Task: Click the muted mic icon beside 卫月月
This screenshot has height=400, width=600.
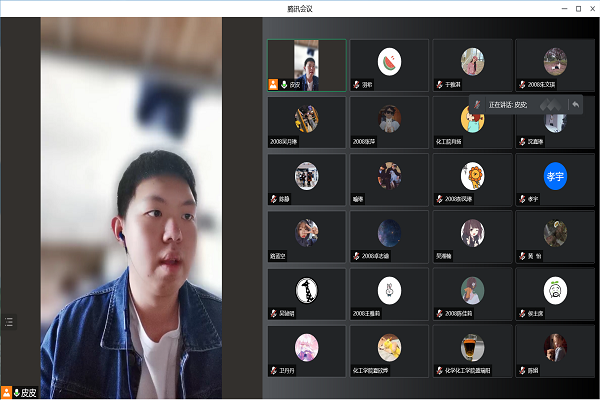Action: point(272,370)
